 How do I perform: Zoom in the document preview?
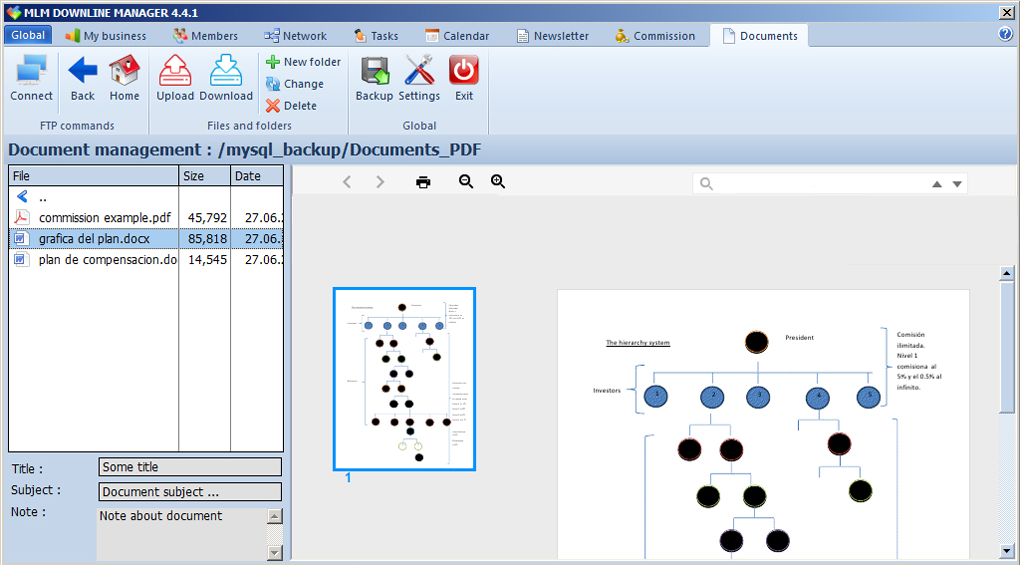coord(498,182)
